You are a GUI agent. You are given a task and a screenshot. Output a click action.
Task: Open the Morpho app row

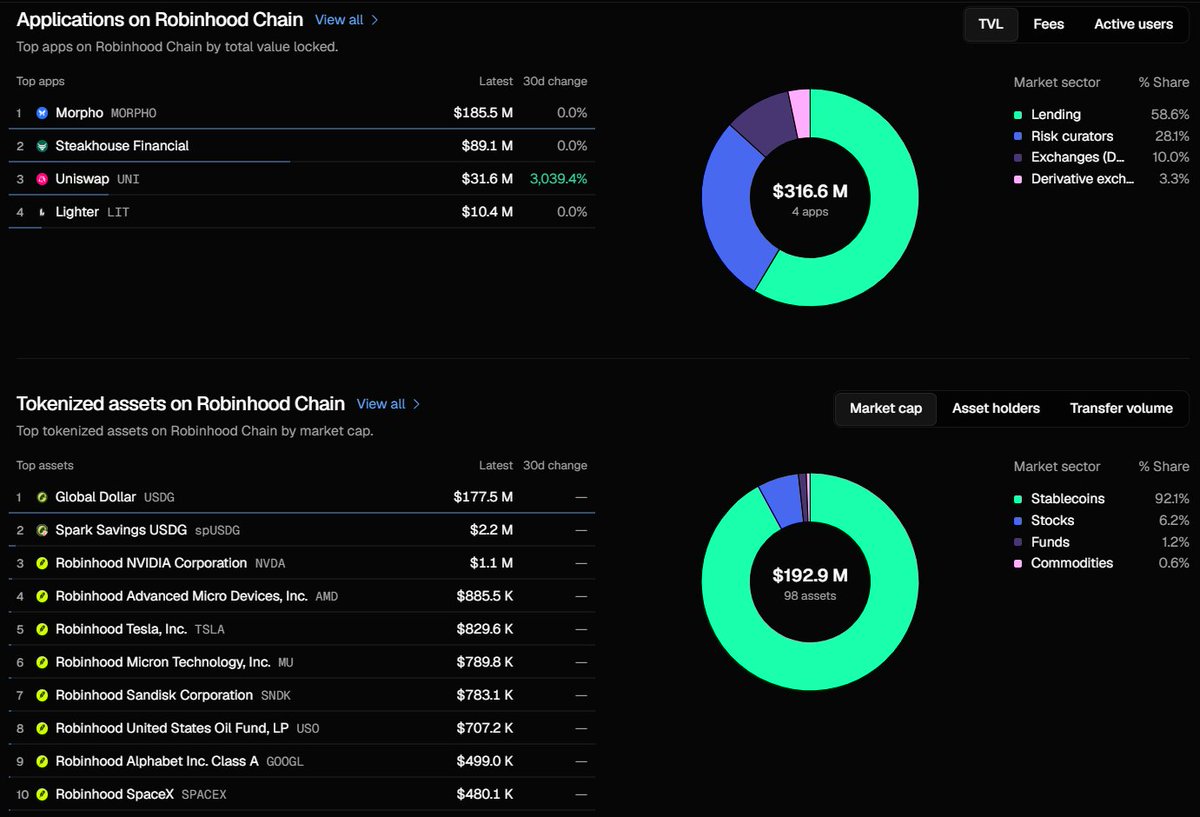pos(302,113)
